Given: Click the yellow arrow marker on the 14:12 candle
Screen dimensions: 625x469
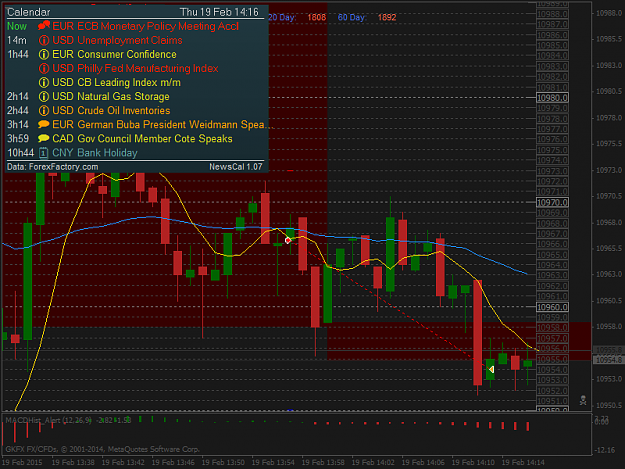Looking at the screenshot, I should coord(491,370).
